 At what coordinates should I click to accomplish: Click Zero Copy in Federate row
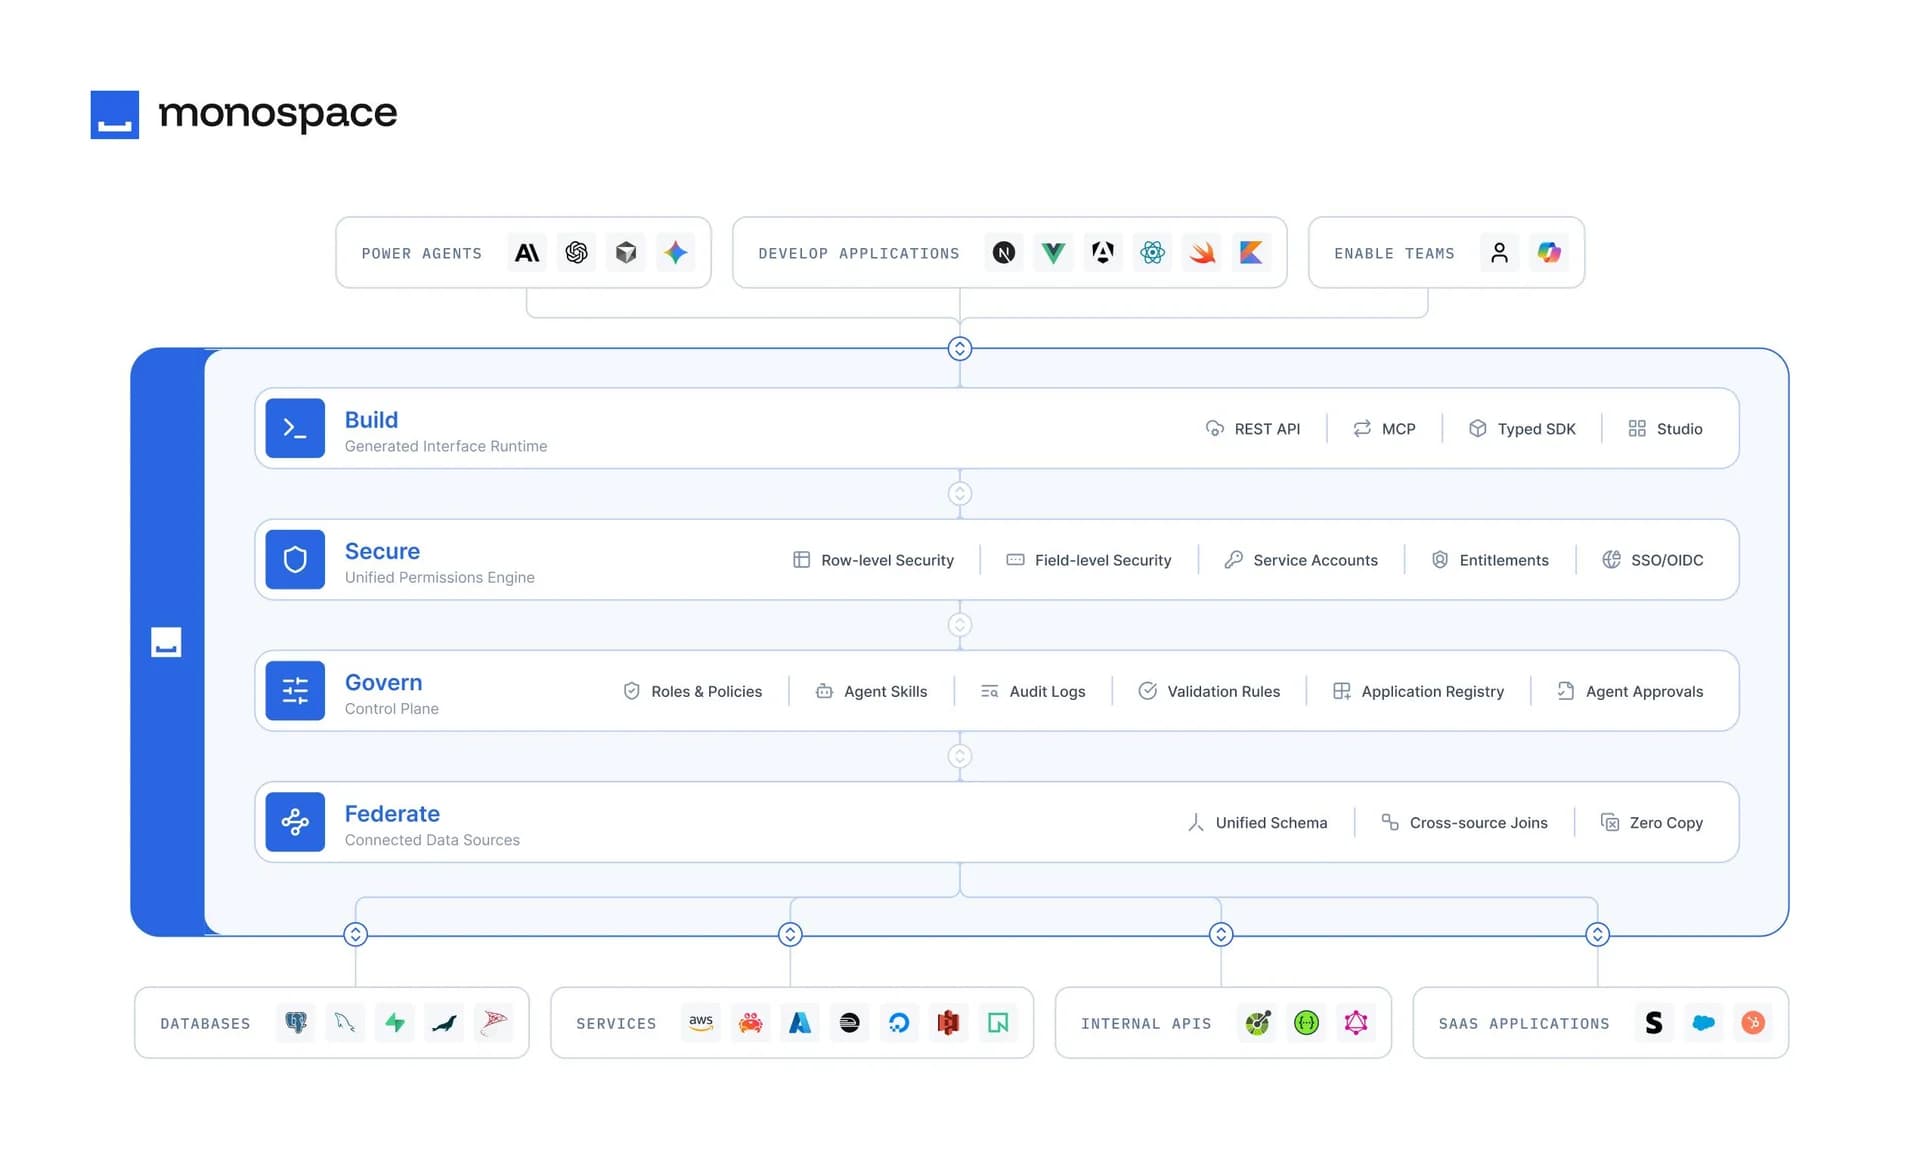1652,822
